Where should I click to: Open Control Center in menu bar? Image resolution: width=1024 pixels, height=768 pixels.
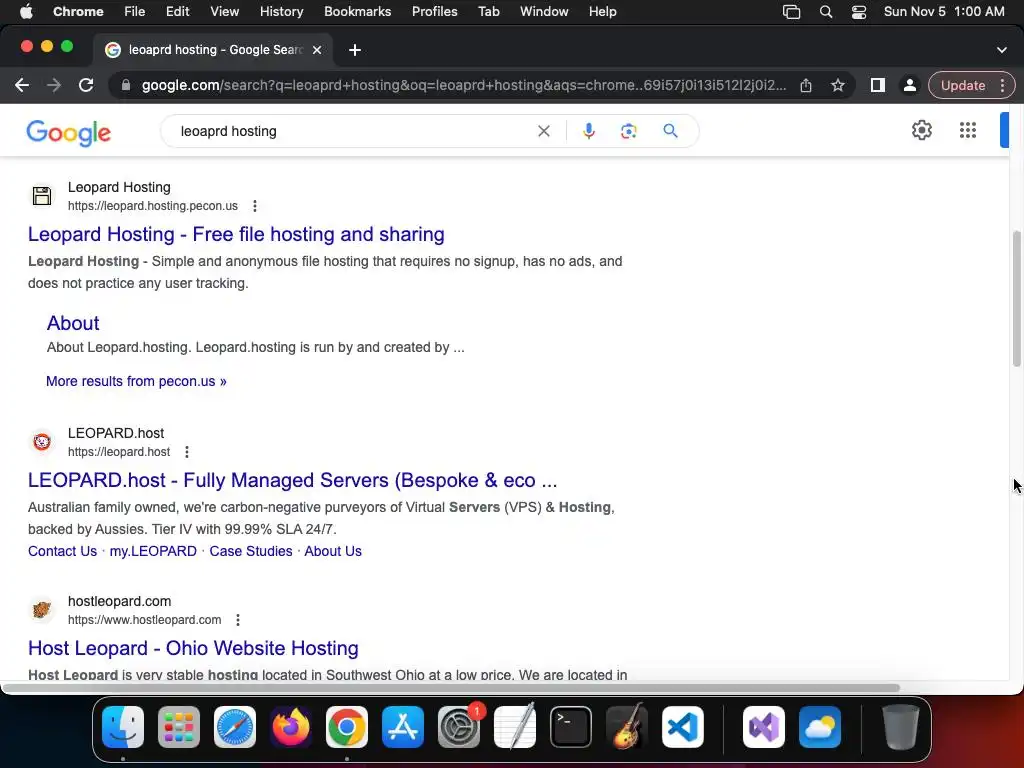tap(859, 12)
